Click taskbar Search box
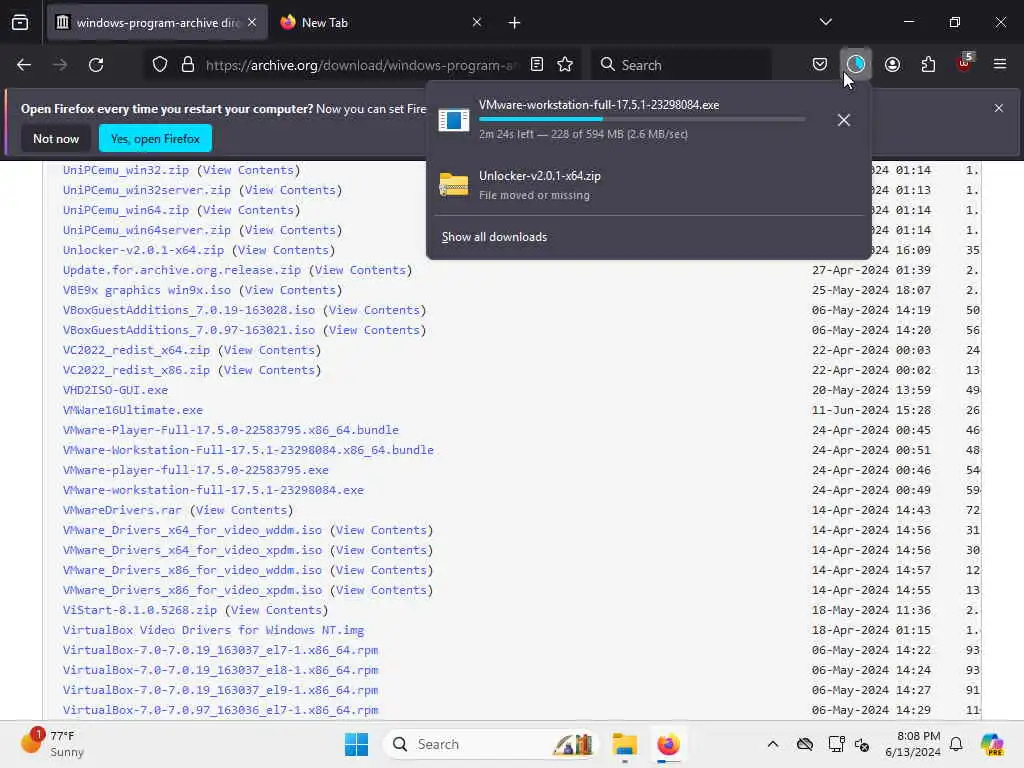 click(x=491, y=744)
